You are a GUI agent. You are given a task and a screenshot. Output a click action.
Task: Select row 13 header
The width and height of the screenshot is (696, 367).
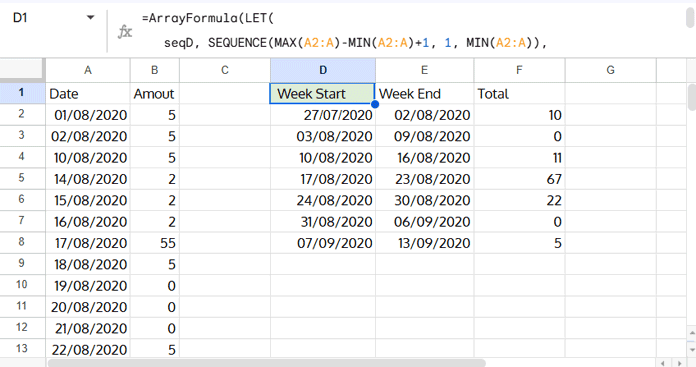tap(22, 349)
